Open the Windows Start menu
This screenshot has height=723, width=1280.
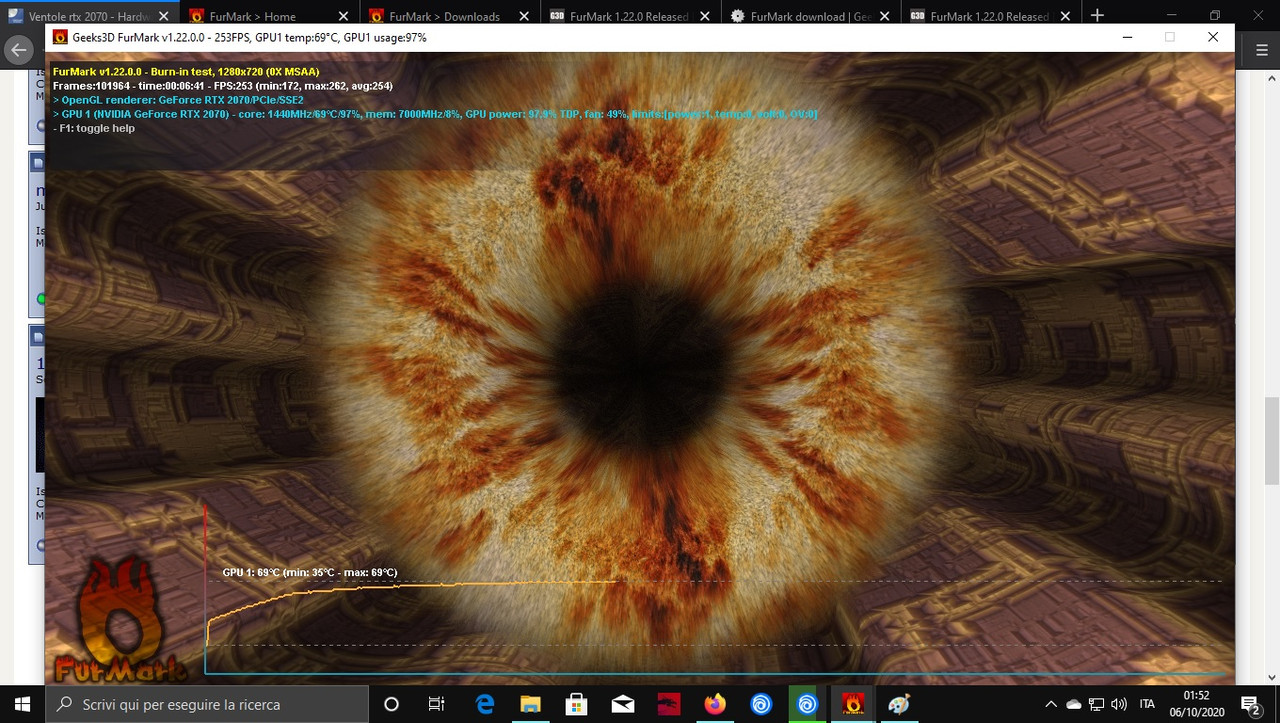(22, 704)
